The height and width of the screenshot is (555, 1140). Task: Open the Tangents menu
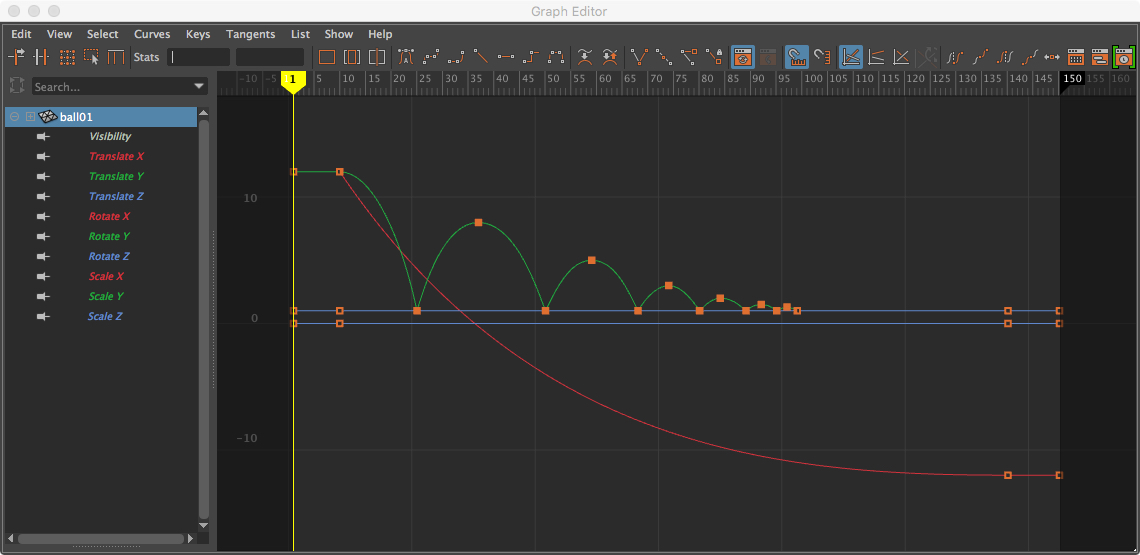click(250, 34)
